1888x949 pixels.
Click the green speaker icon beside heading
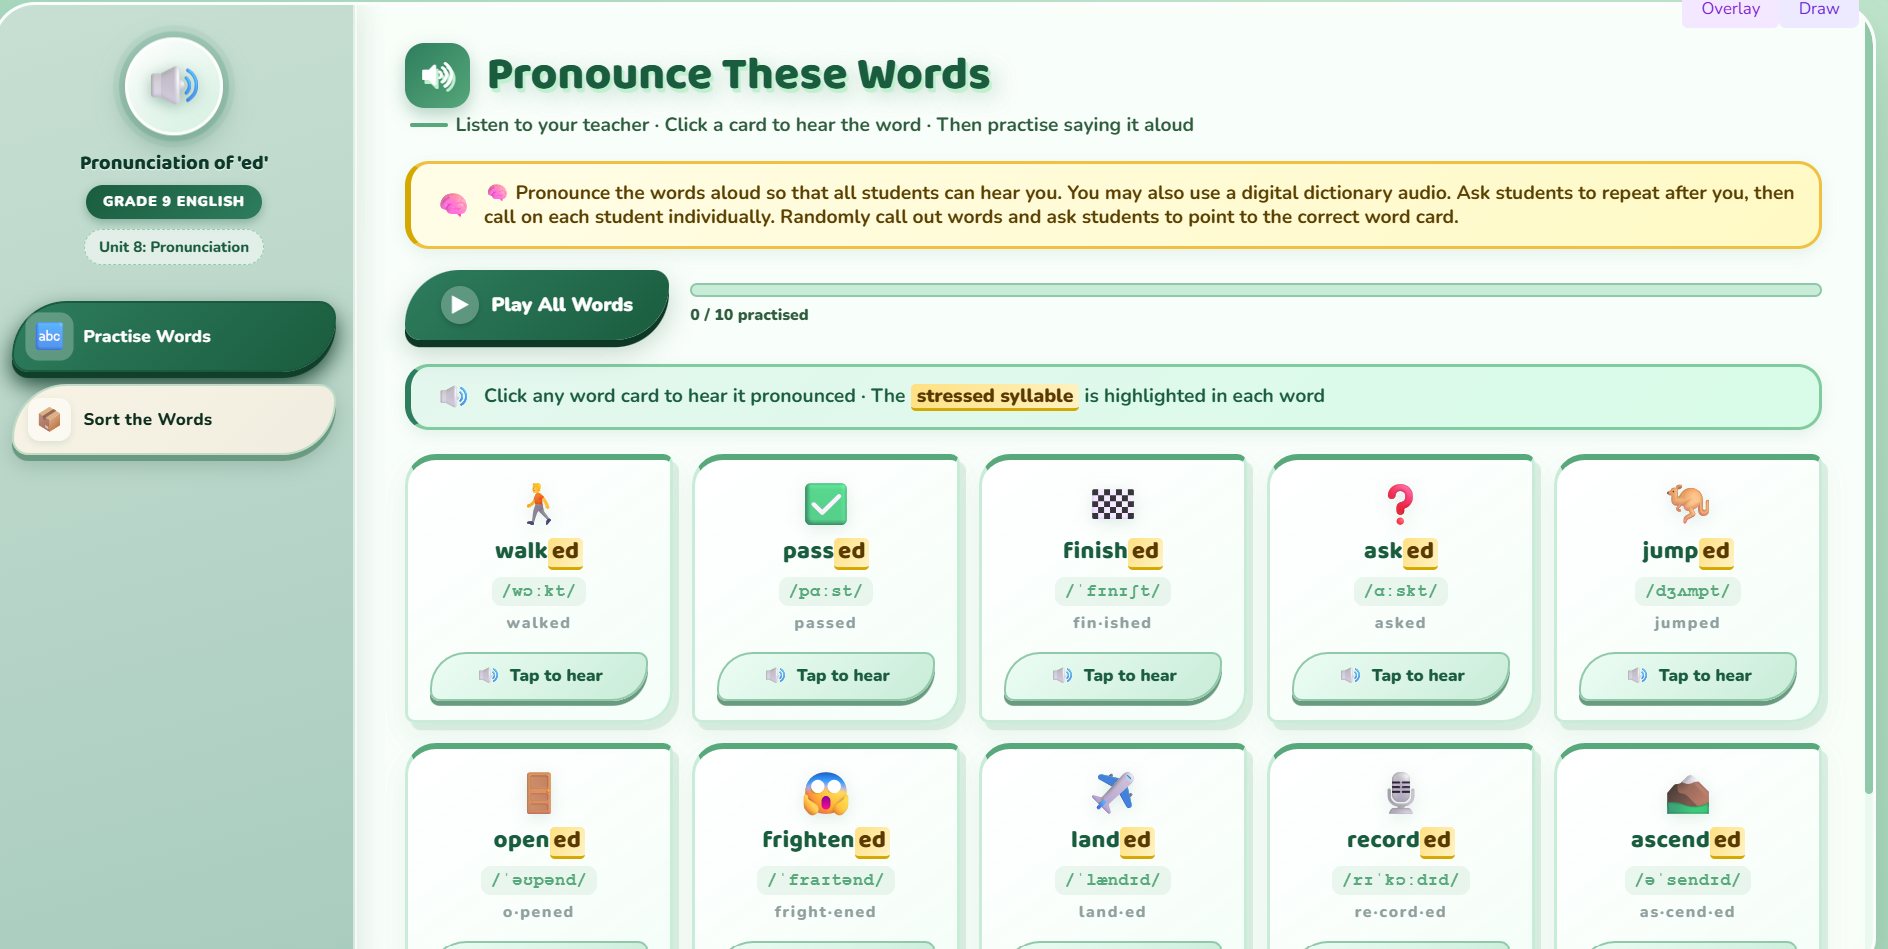(x=437, y=75)
